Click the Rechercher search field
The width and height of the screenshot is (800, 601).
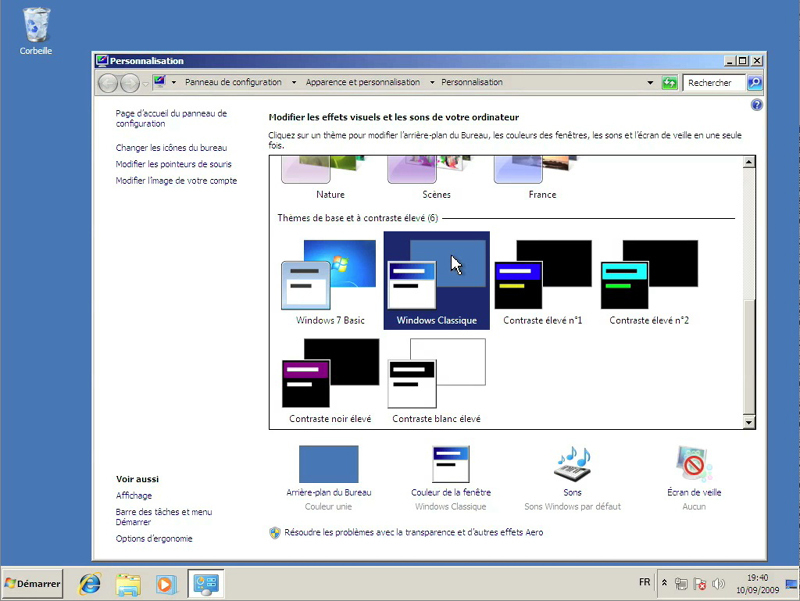(714, 83)
